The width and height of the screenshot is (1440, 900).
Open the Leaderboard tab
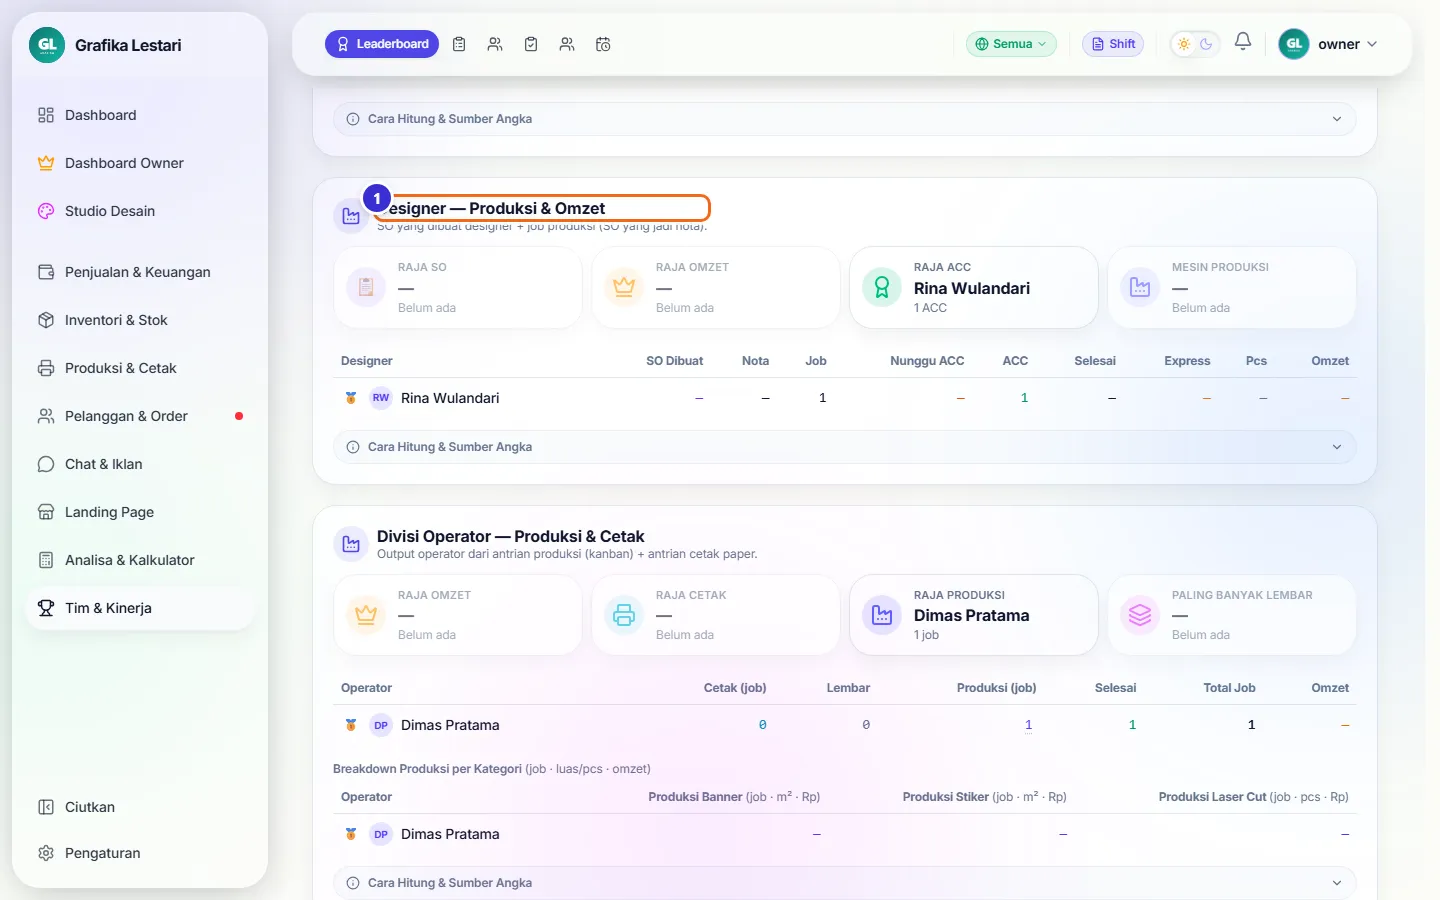(x=382, y=44)
